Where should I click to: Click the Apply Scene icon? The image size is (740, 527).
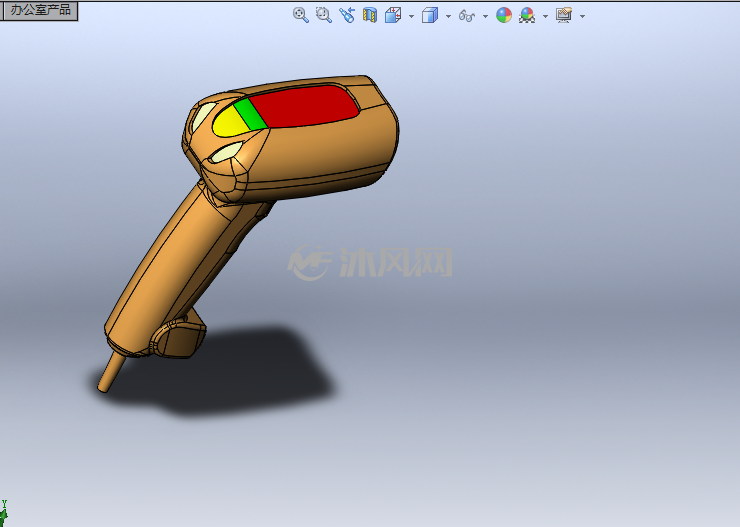[527, 15]
